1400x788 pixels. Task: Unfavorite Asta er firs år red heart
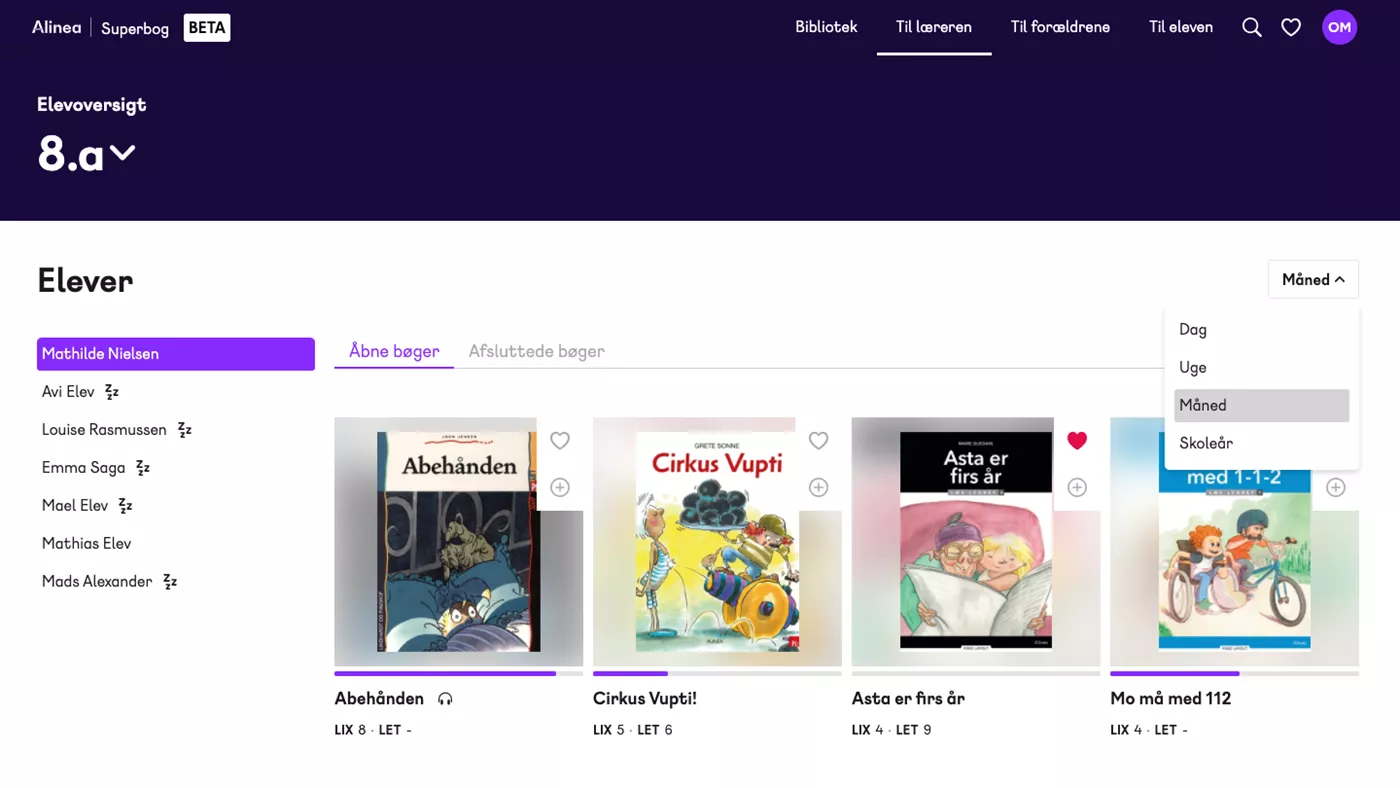(x=1077, y=440)
